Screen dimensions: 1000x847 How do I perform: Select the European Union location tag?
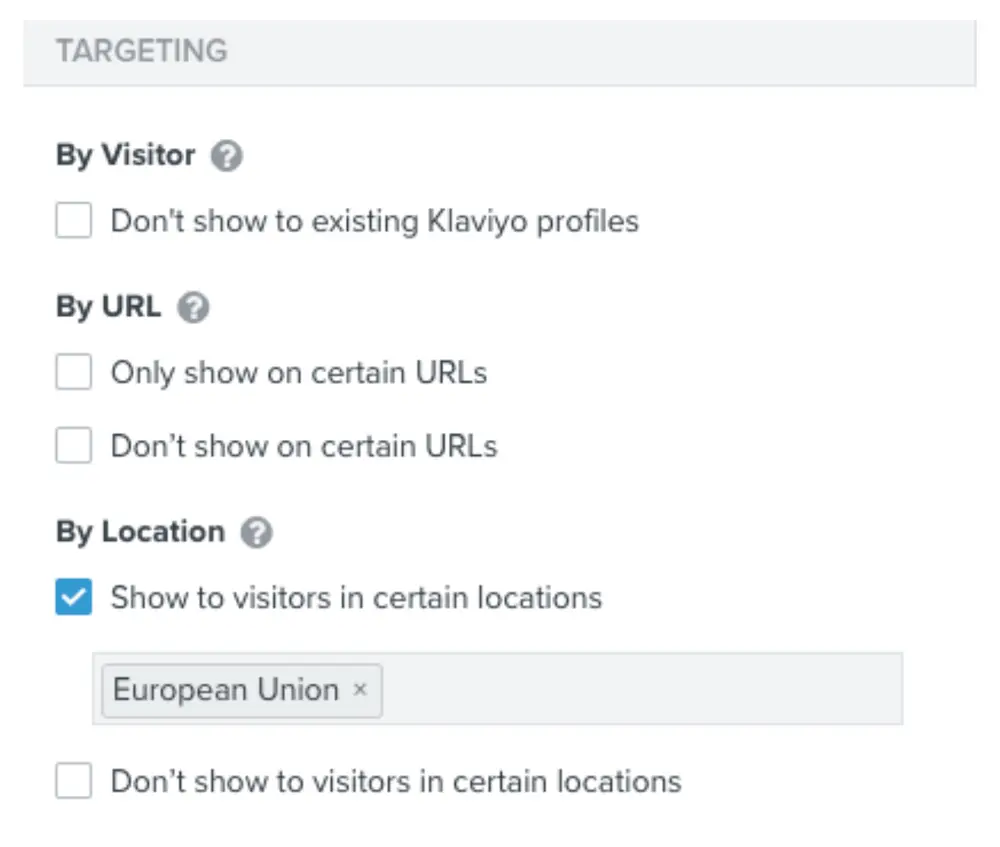226,690
